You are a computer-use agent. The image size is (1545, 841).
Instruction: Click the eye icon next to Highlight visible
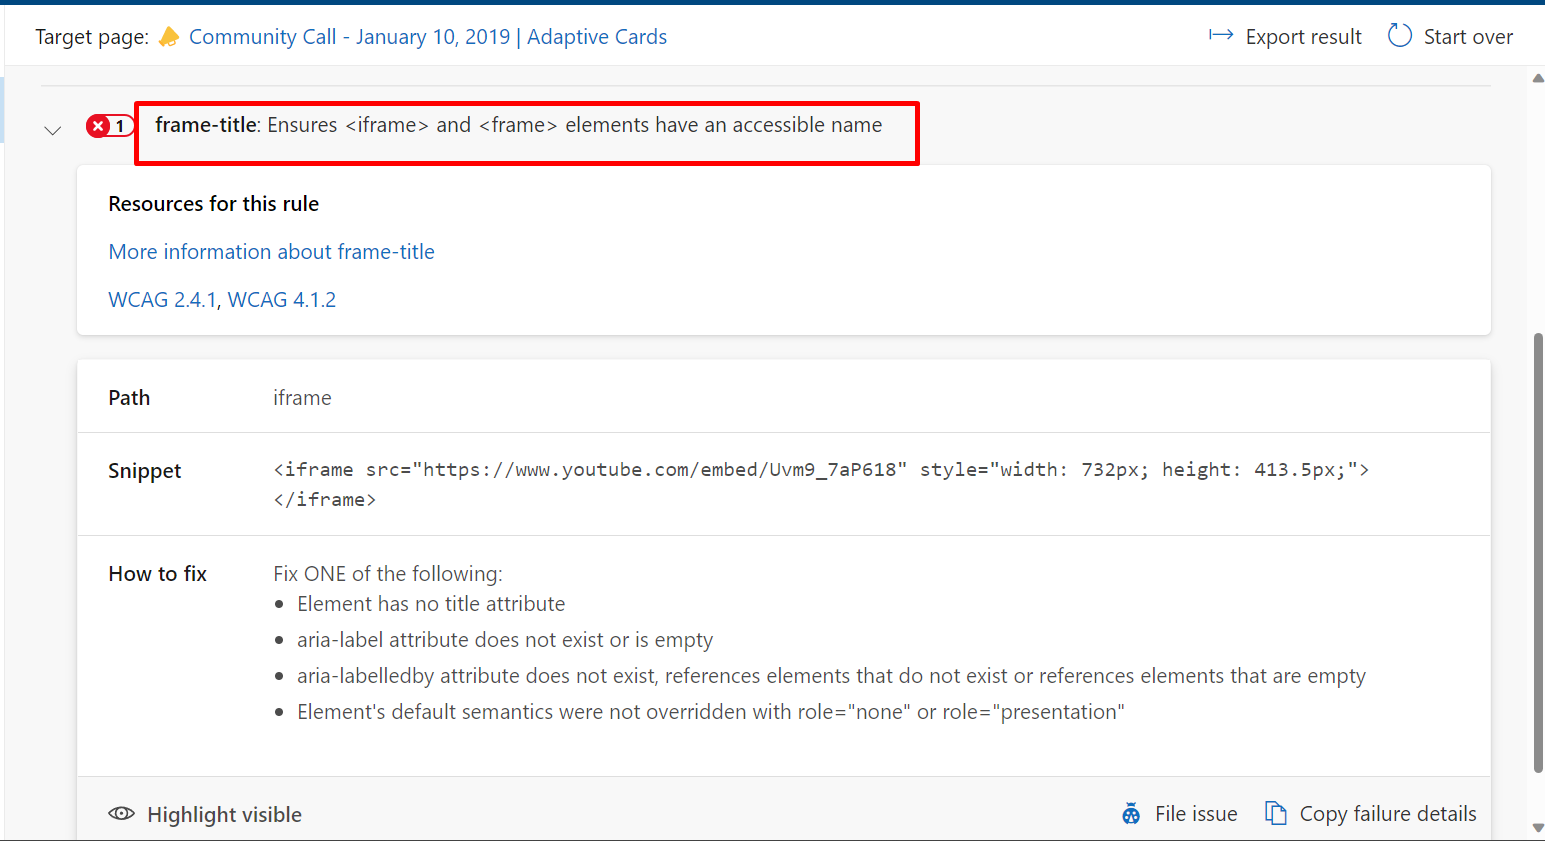[121, 814]
